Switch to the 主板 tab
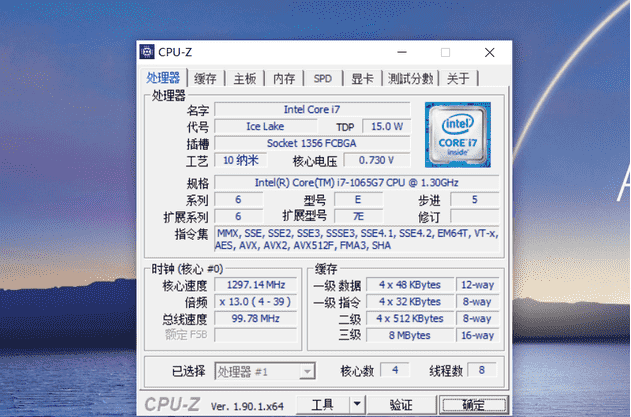The image size is (631, 417). (x=245, y=78)
